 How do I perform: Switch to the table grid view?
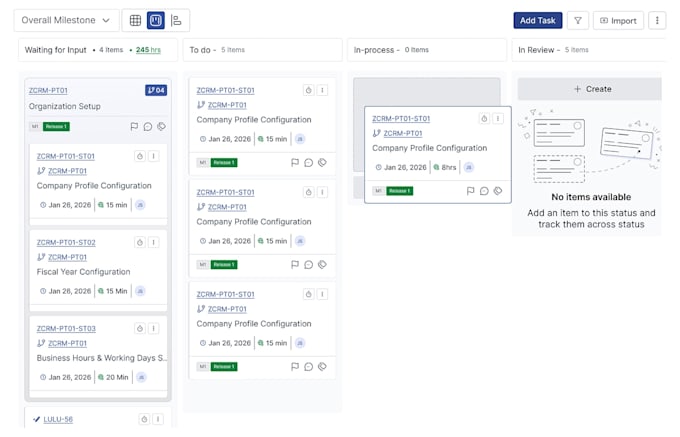point(135,20)
